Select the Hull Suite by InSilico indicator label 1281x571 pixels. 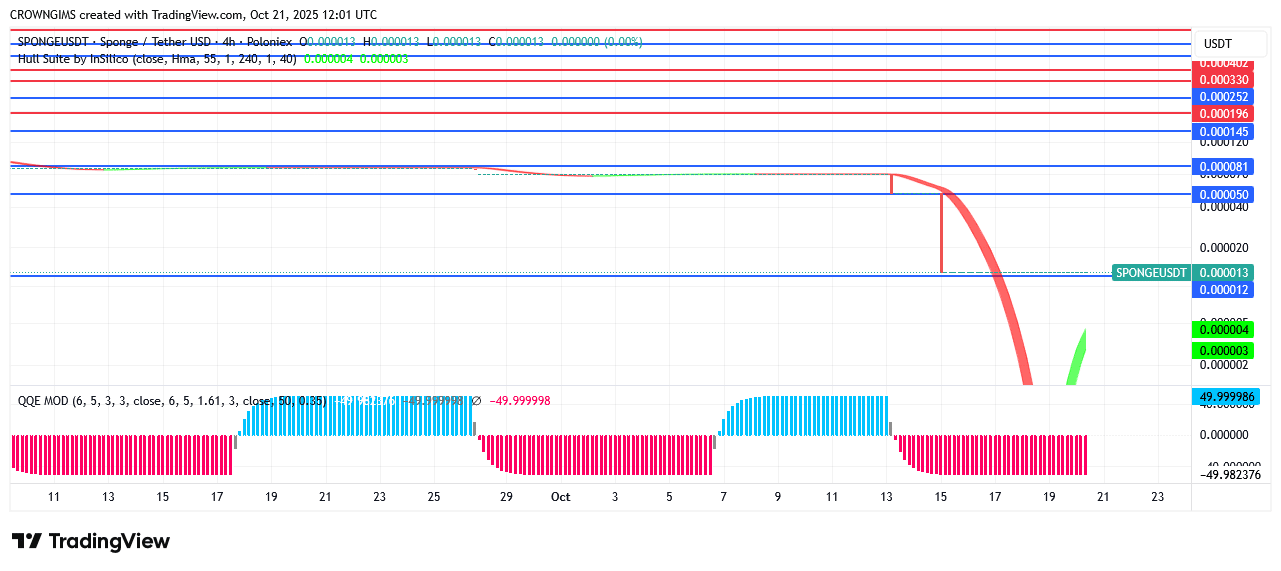(x=157, y=59)
